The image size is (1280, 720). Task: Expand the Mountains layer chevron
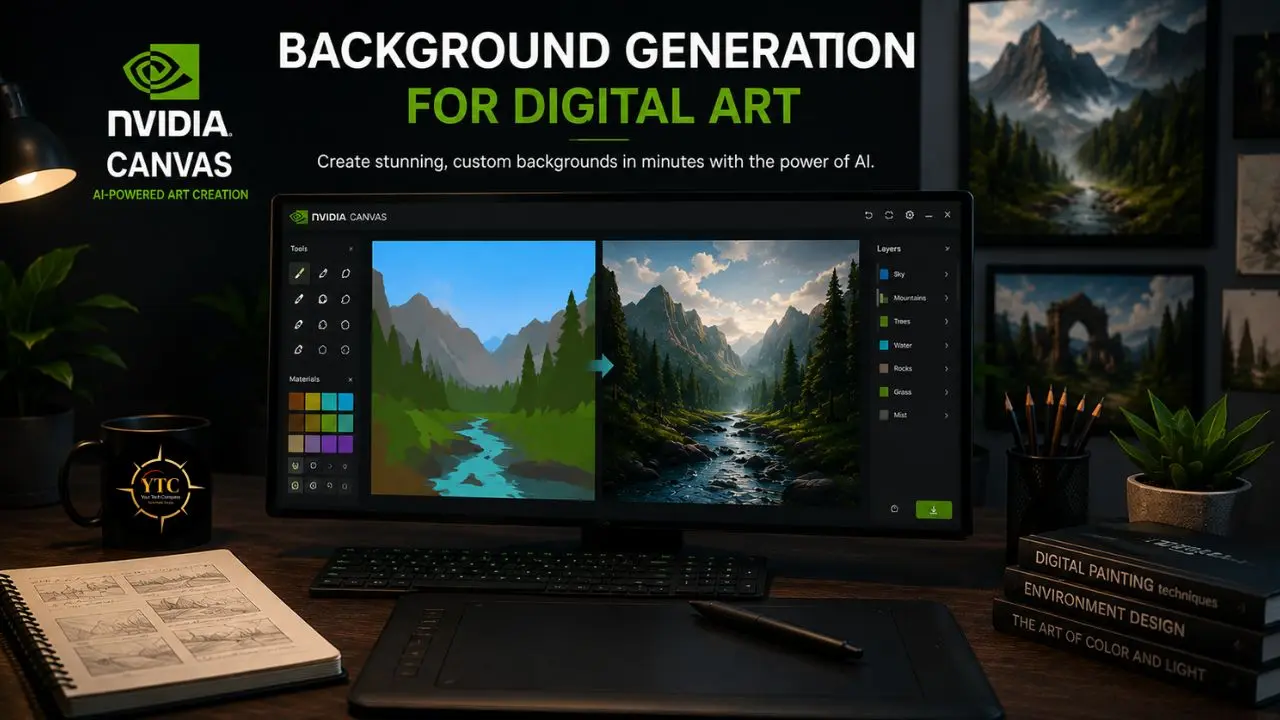point(946,298)
